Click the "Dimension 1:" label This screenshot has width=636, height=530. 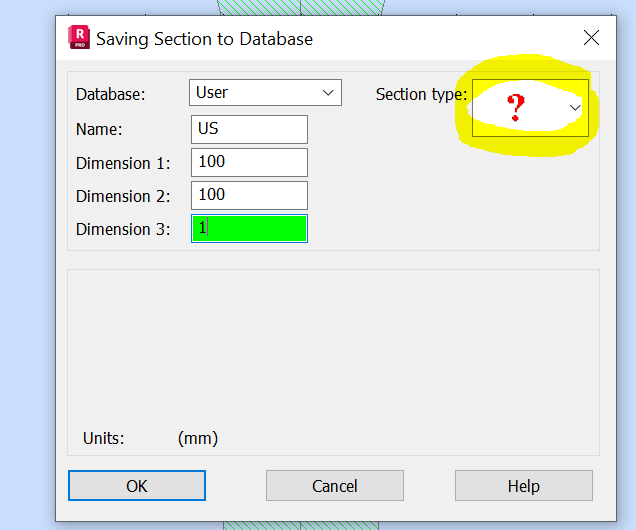[x=123, y=163]
